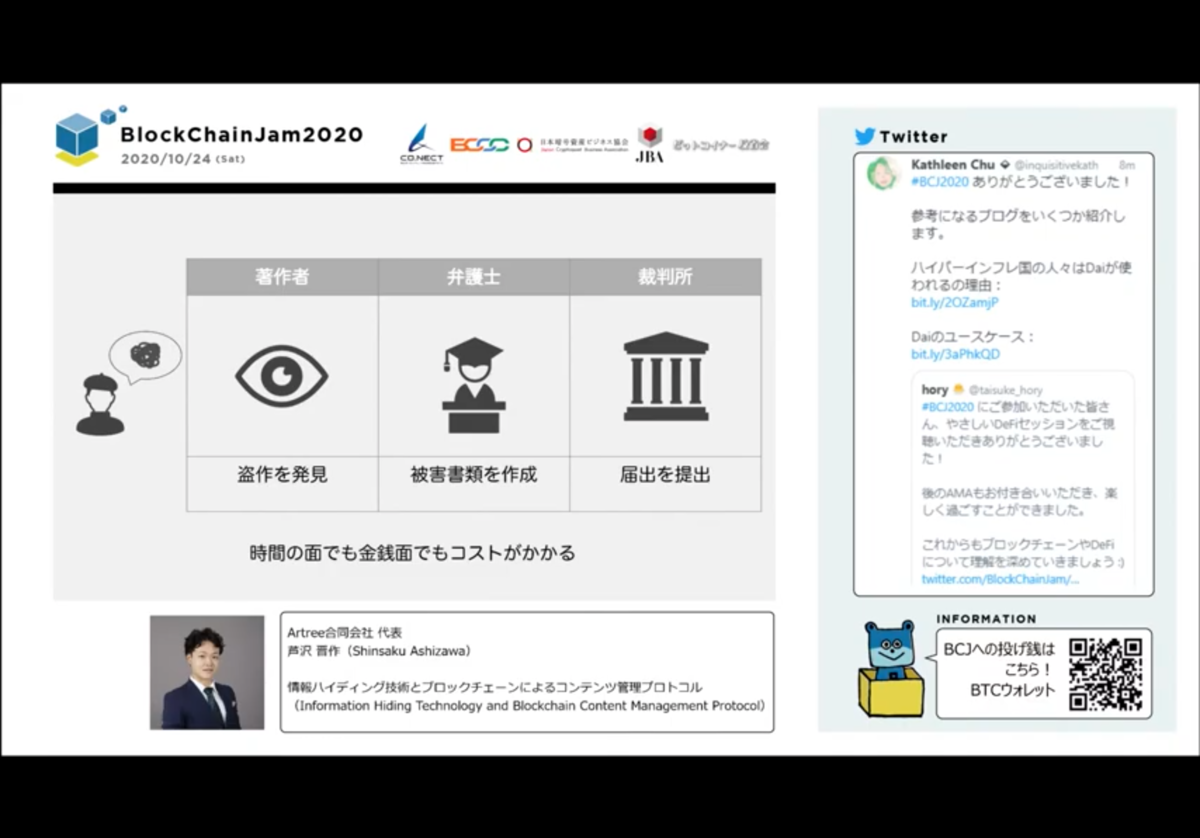Click the Japan cryptoasset business association logo
Image resolution: width=1200 pixels, height=838 pixels.
pyautogui.click(x=573, y=145)
